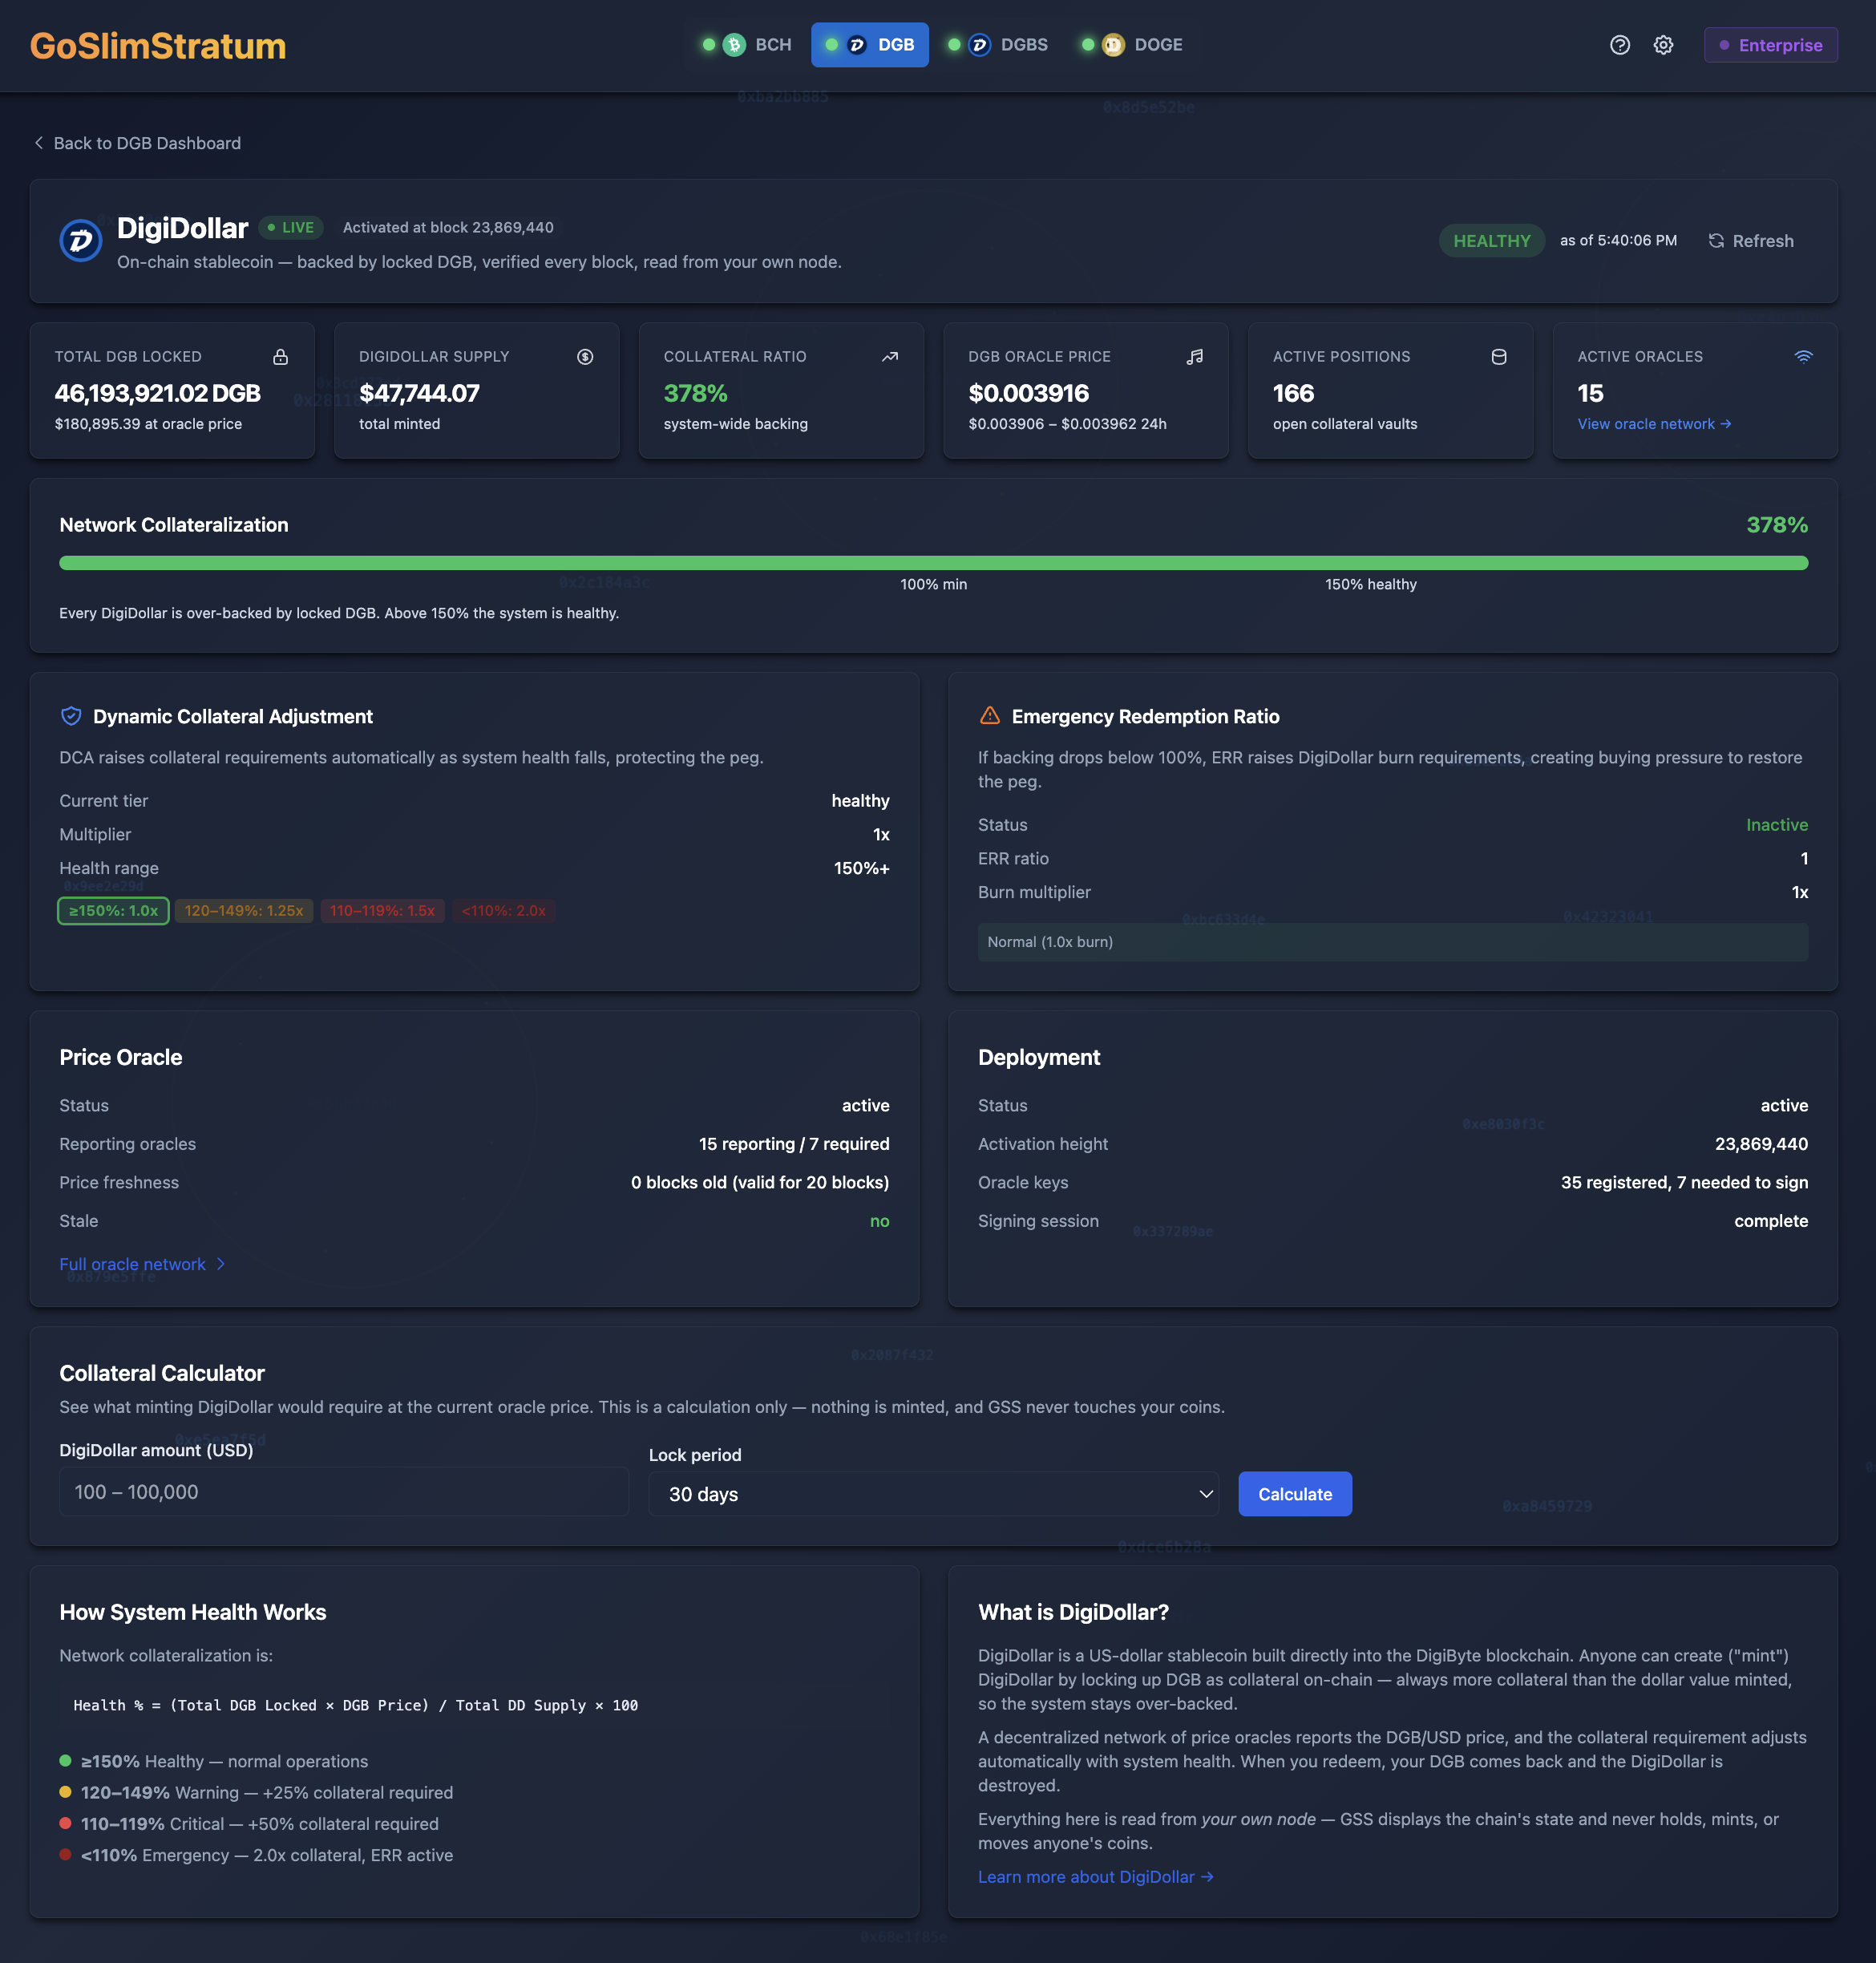Open Learn more about DigiDollar link
Viewport: 1876px width, 1963px height.
pos(1095,1877)
